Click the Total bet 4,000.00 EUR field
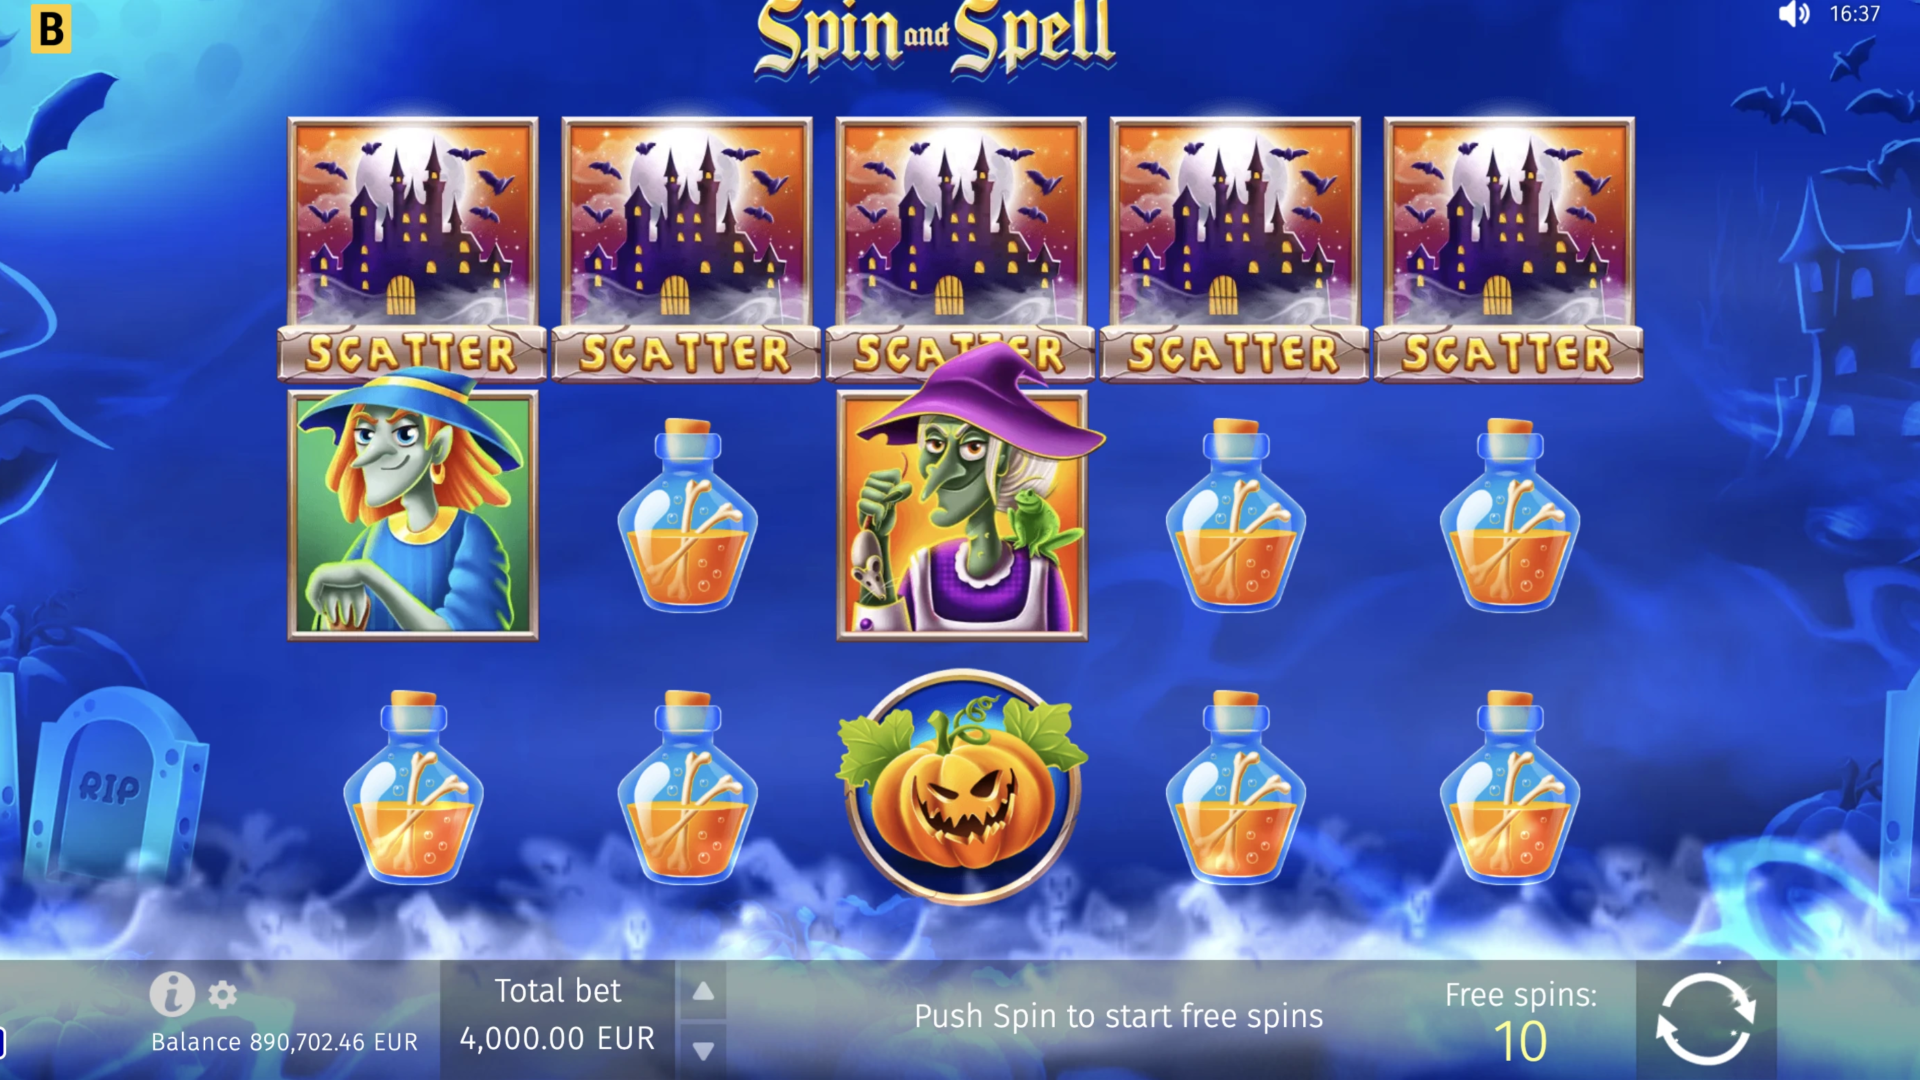The height and width of the screenshot is (1080, 1920). tap(557, 1016)
